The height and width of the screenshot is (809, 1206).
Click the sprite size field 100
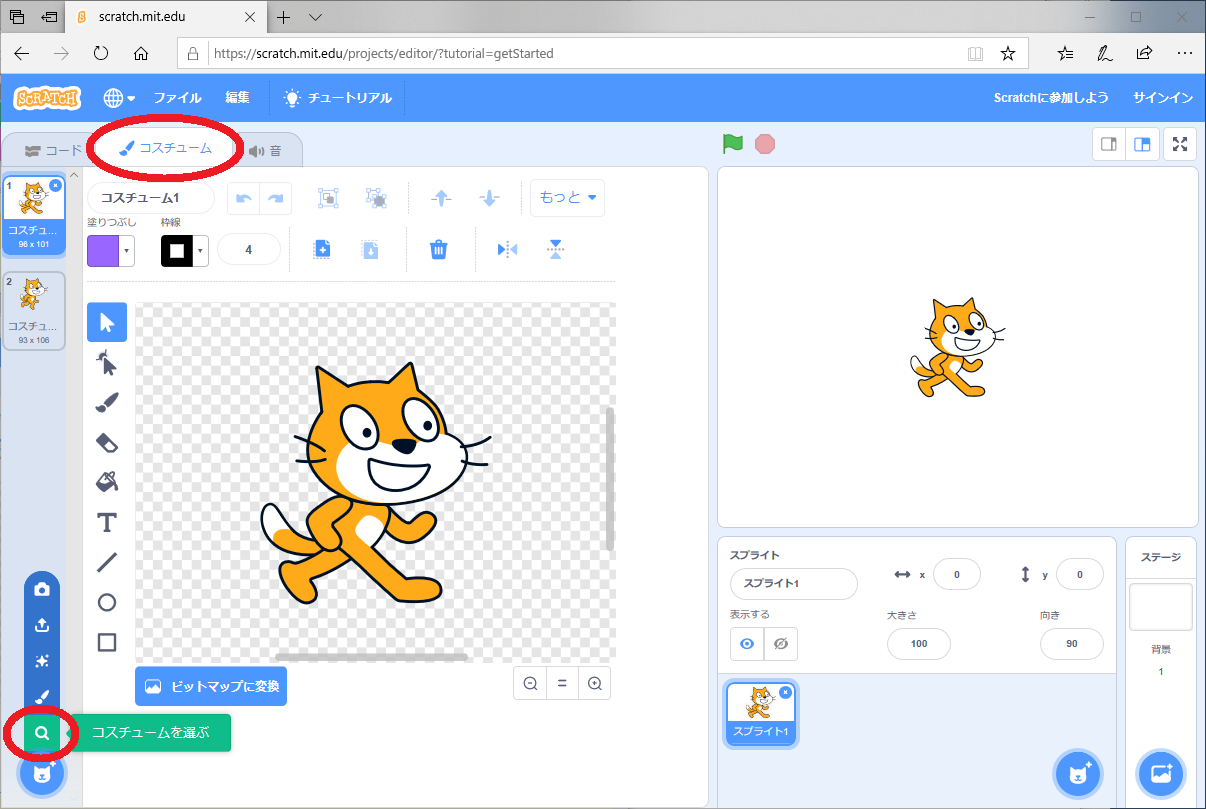coord(919,644)
